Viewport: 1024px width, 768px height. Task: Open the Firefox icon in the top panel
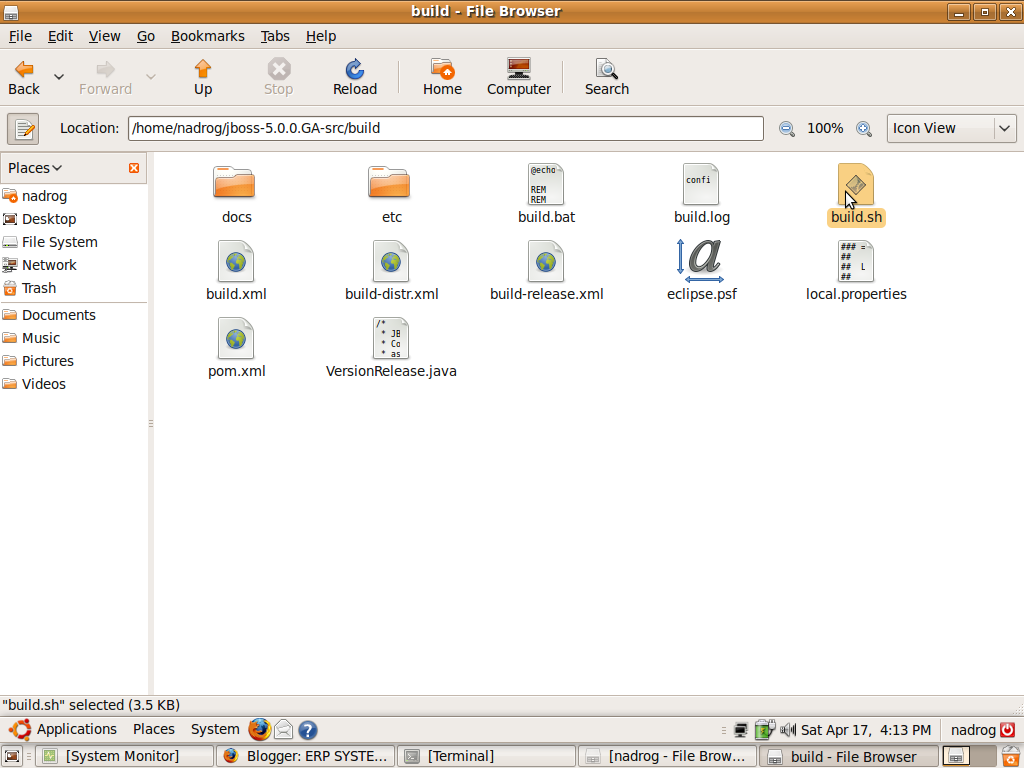click(x=259, y=729)
